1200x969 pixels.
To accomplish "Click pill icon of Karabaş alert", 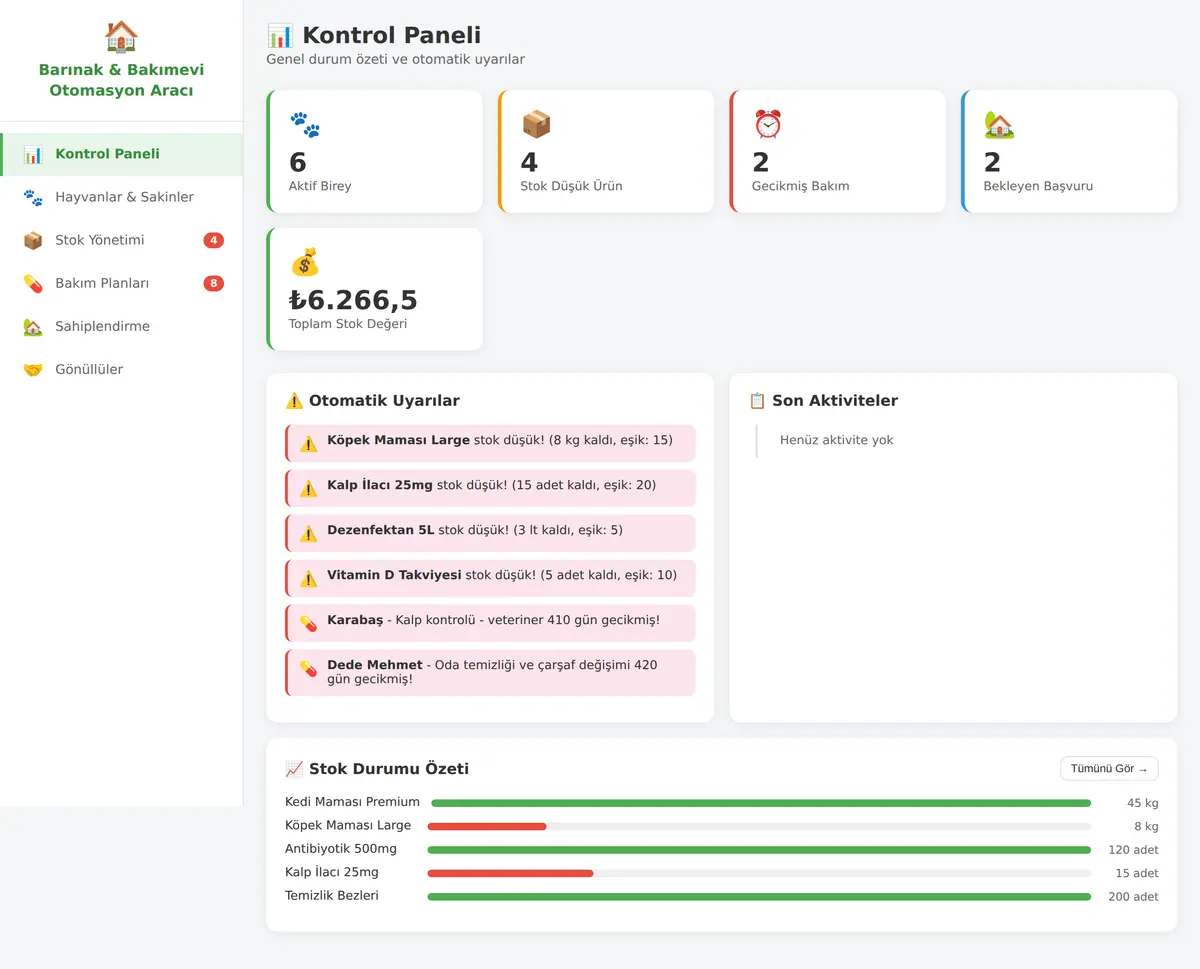I will coord(308,623).
